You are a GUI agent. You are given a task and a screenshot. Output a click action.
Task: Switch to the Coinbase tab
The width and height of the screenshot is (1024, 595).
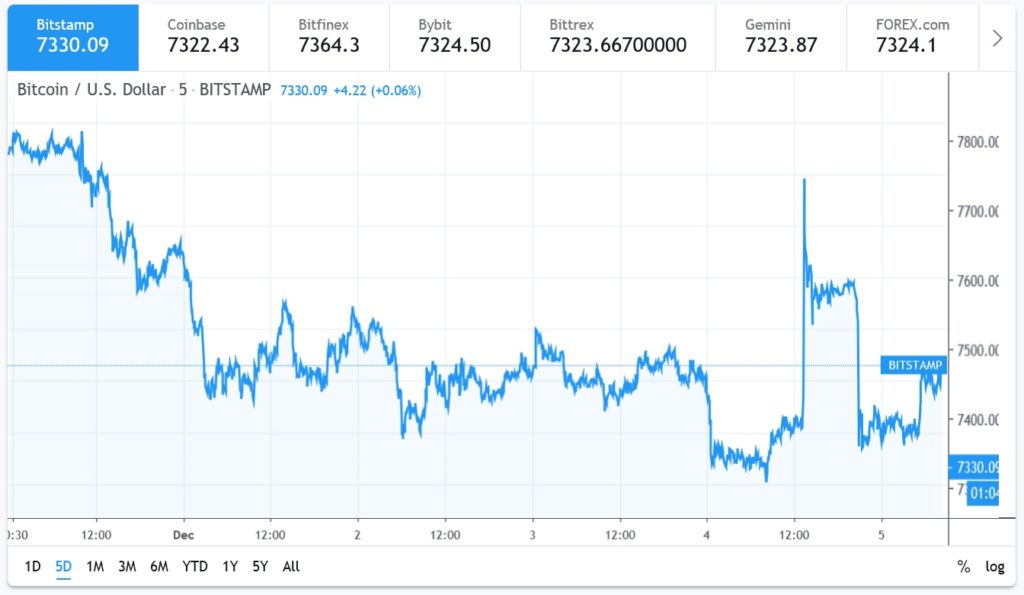click(x=204, y=35)
